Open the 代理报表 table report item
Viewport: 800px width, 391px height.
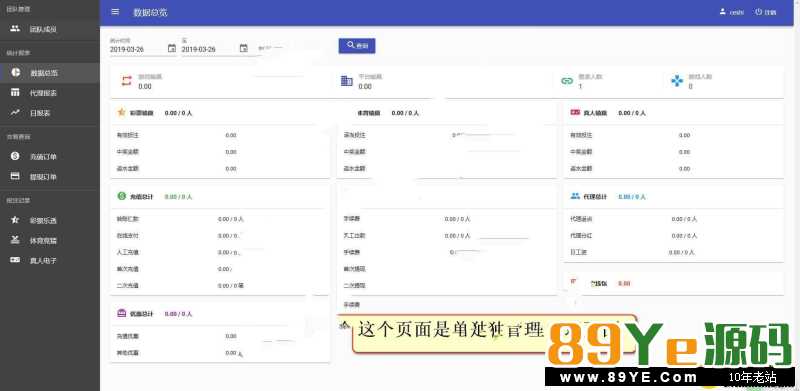pyautogui.click(x=49, y=93)
